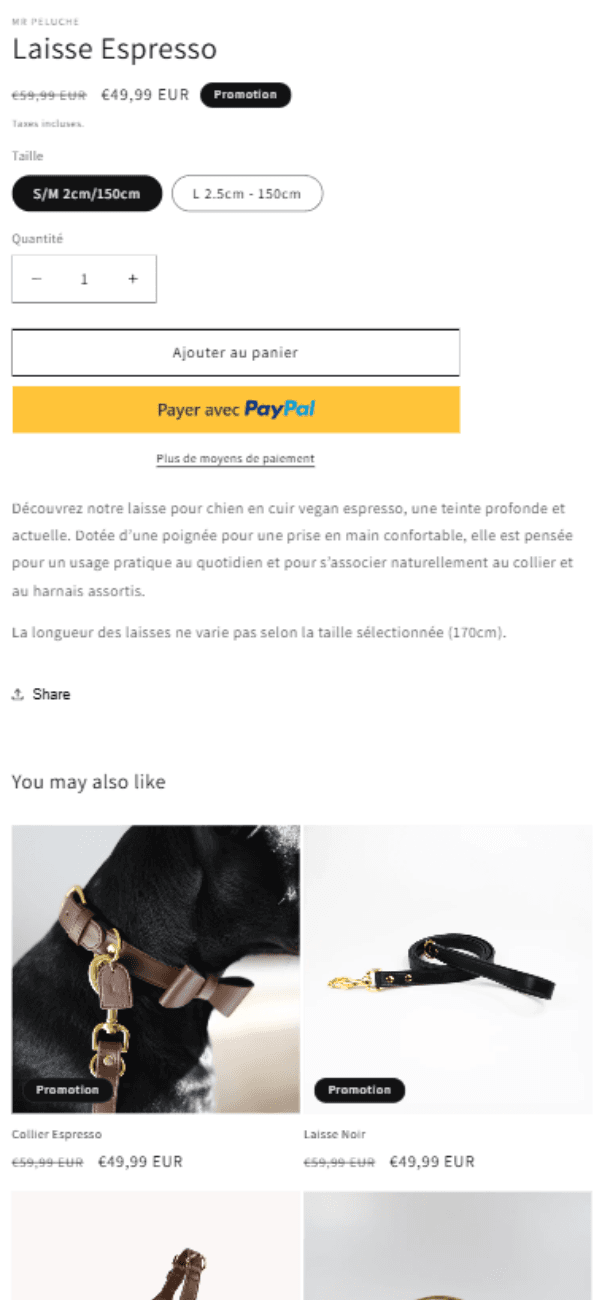
Task: Click the PayPal logo on the yellow button
Action: [x=280, y=409]
